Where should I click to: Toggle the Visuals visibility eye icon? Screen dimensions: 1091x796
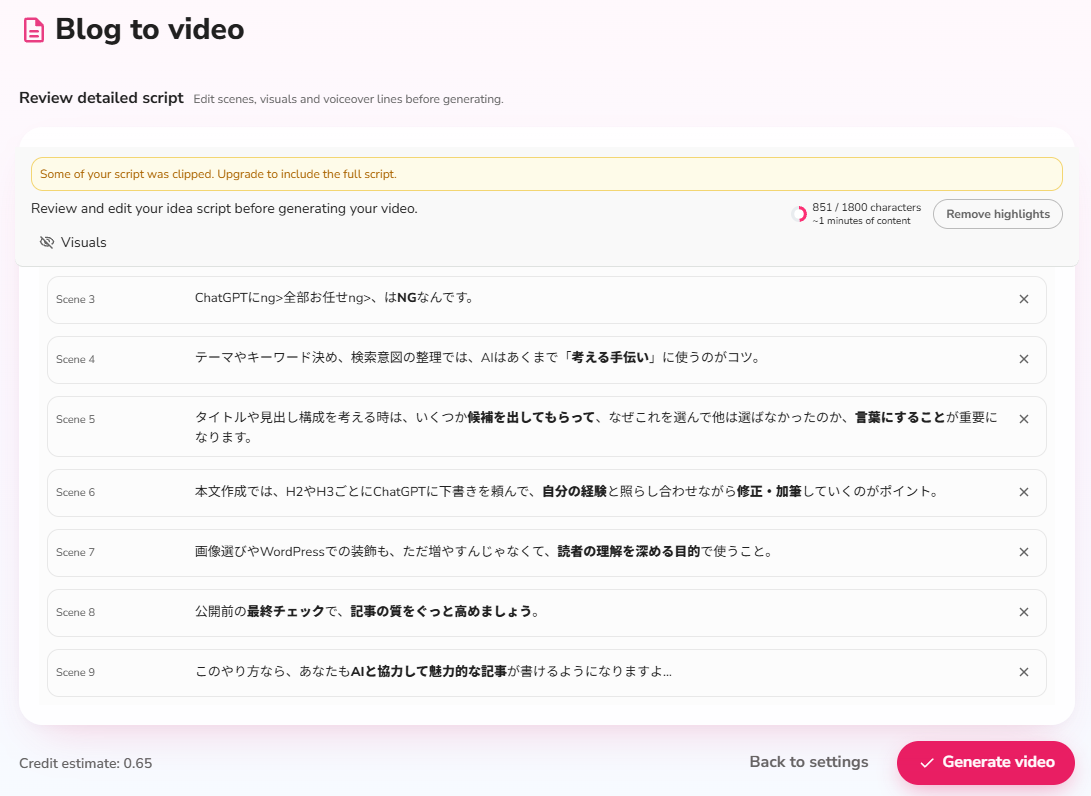47,242
